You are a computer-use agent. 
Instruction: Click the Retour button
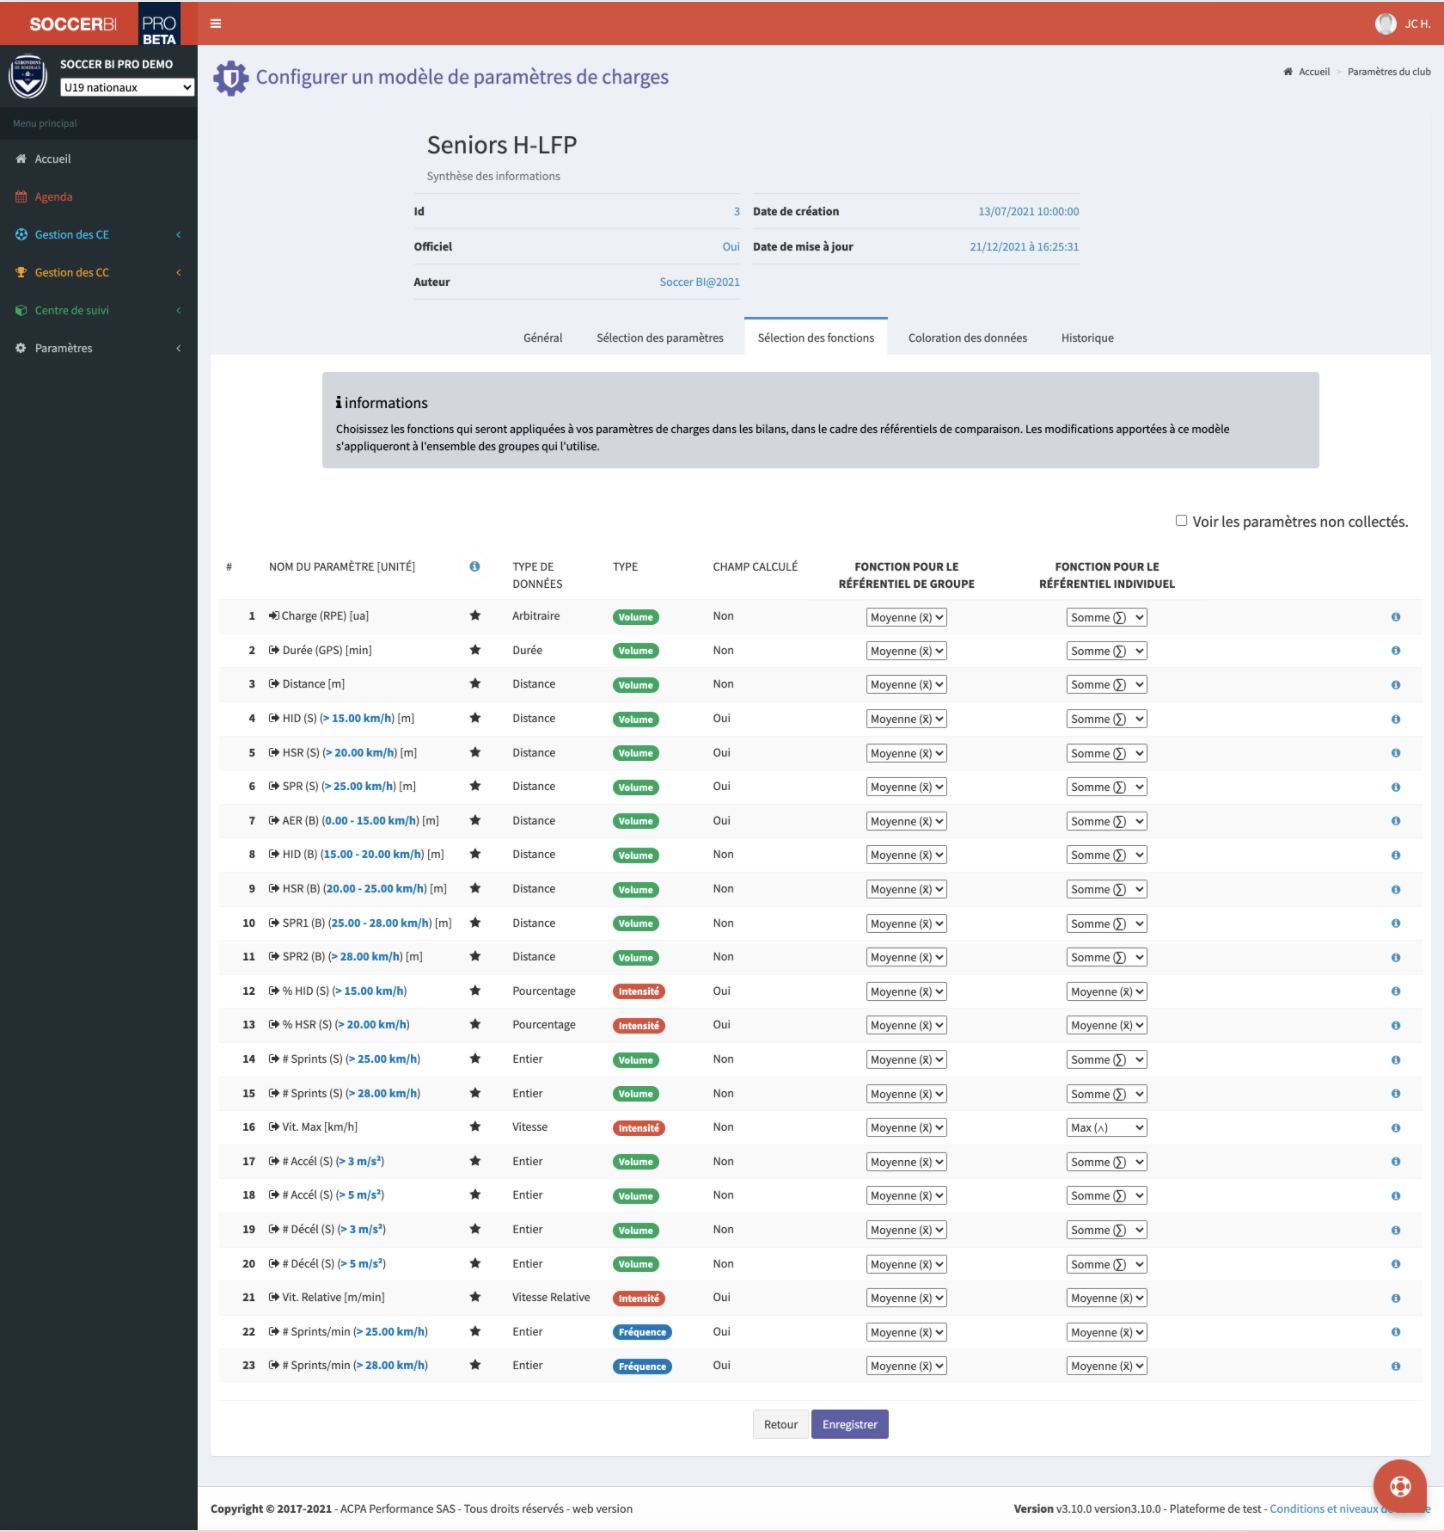coord(781,1425)
